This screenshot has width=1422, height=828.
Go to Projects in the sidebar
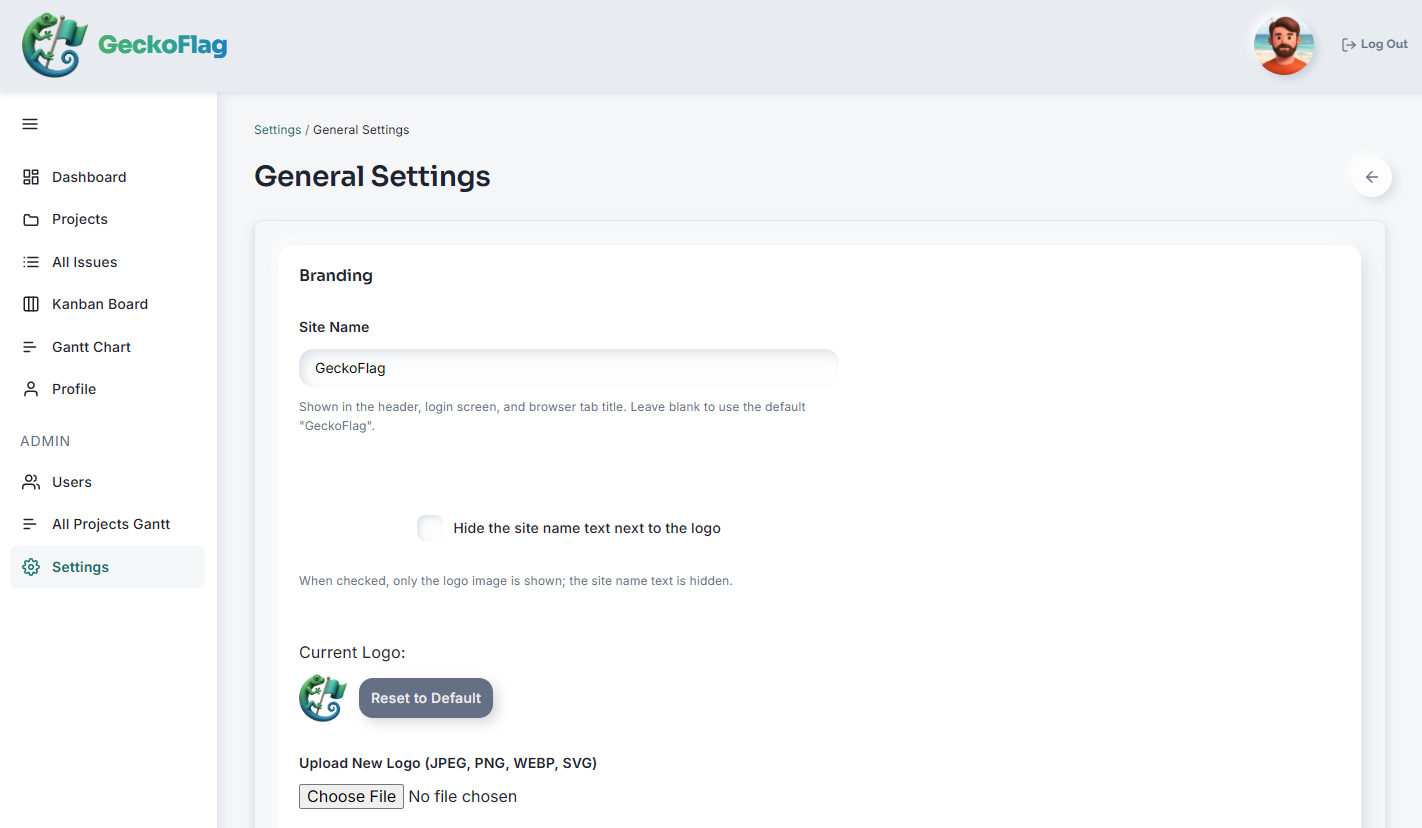80,219
